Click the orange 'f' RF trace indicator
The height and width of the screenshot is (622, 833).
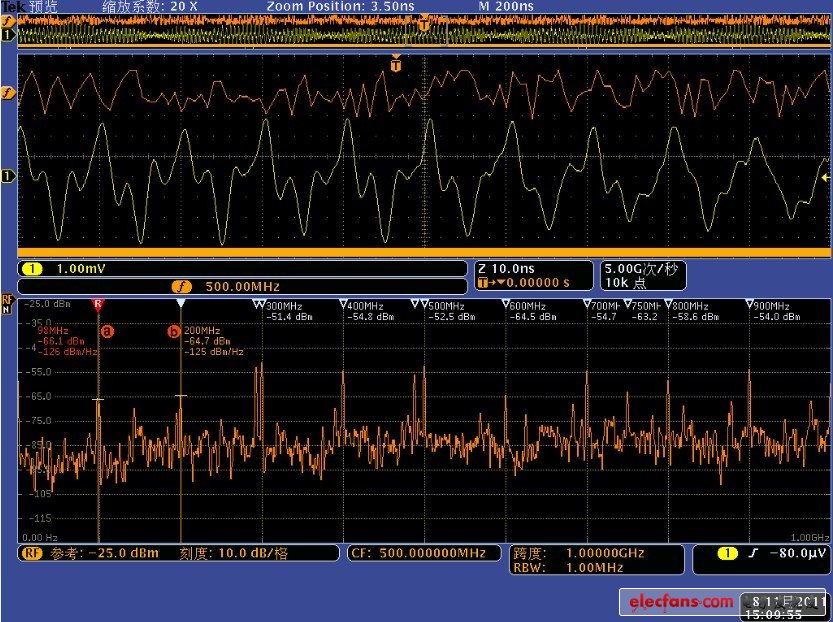pos(8,93)
